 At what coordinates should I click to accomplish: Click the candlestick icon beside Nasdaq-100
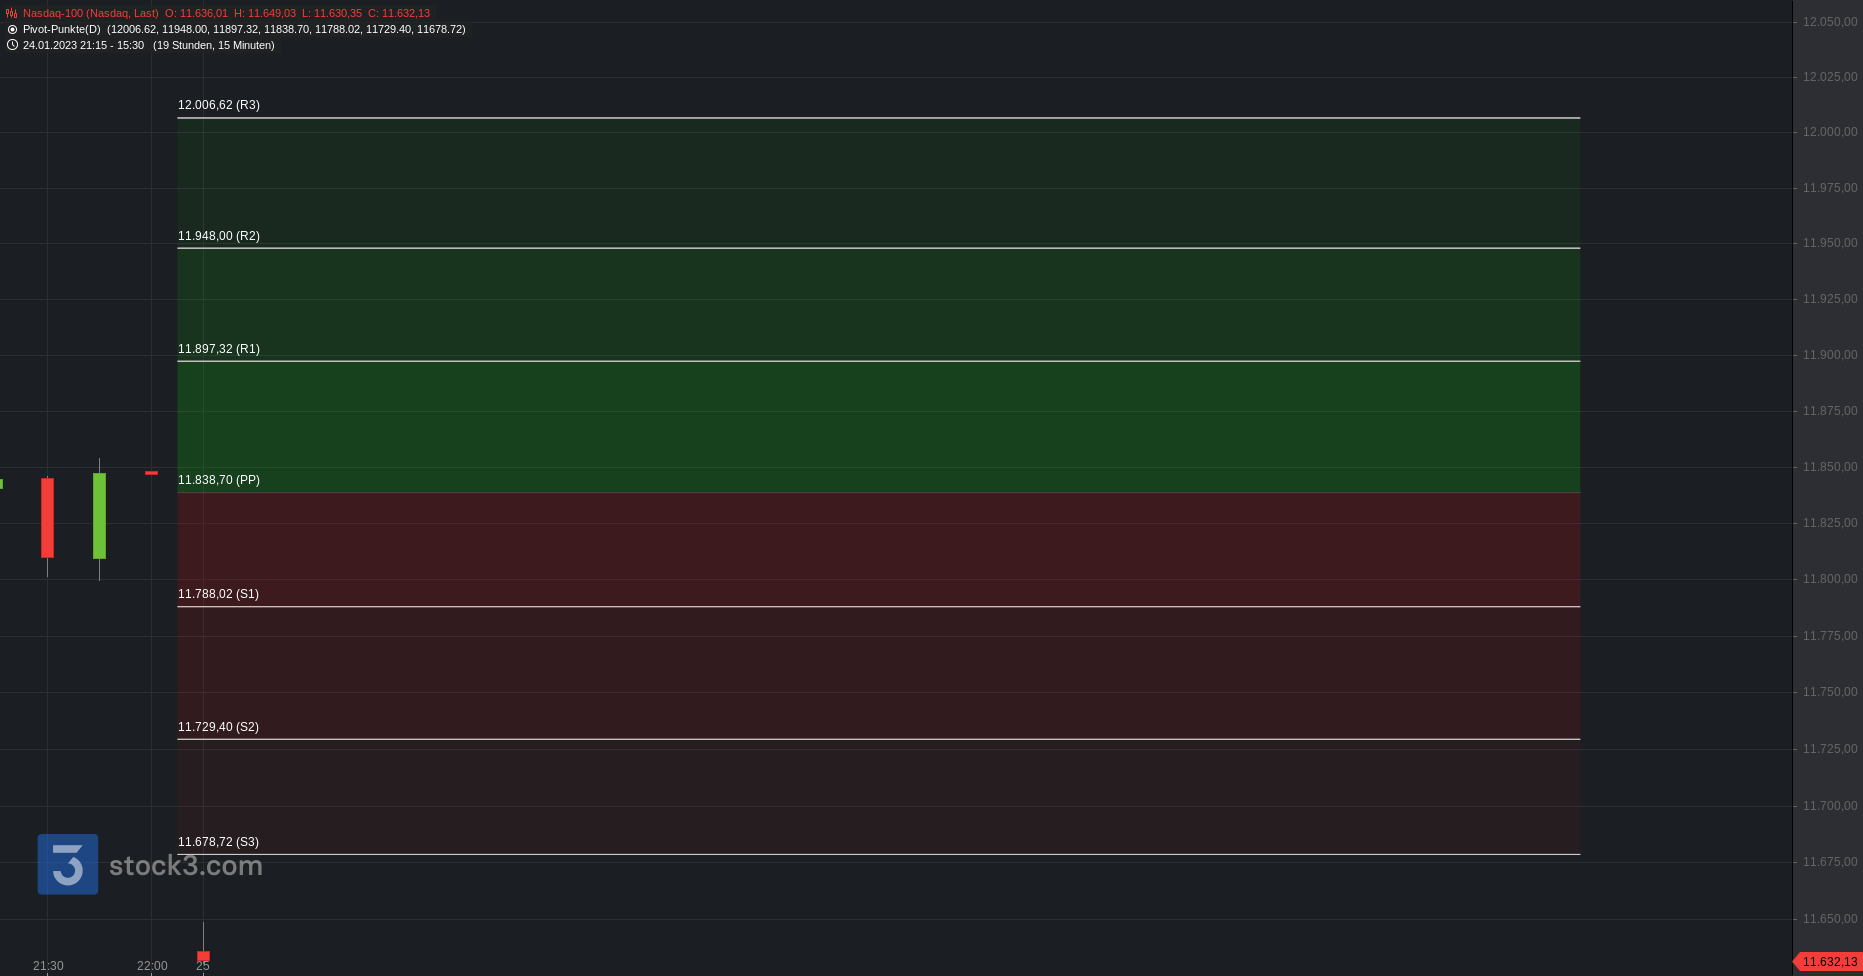point(12,13)
